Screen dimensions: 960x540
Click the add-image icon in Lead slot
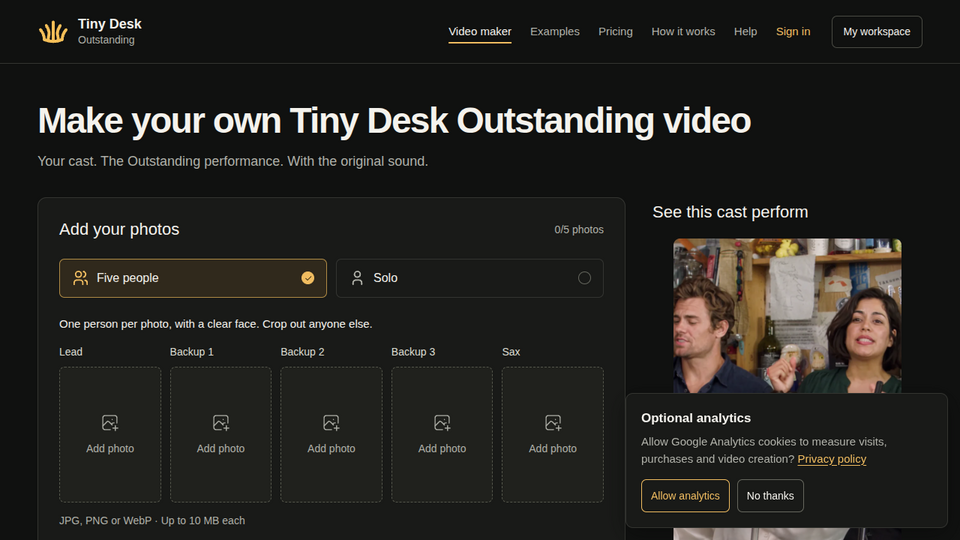(110, 422)
